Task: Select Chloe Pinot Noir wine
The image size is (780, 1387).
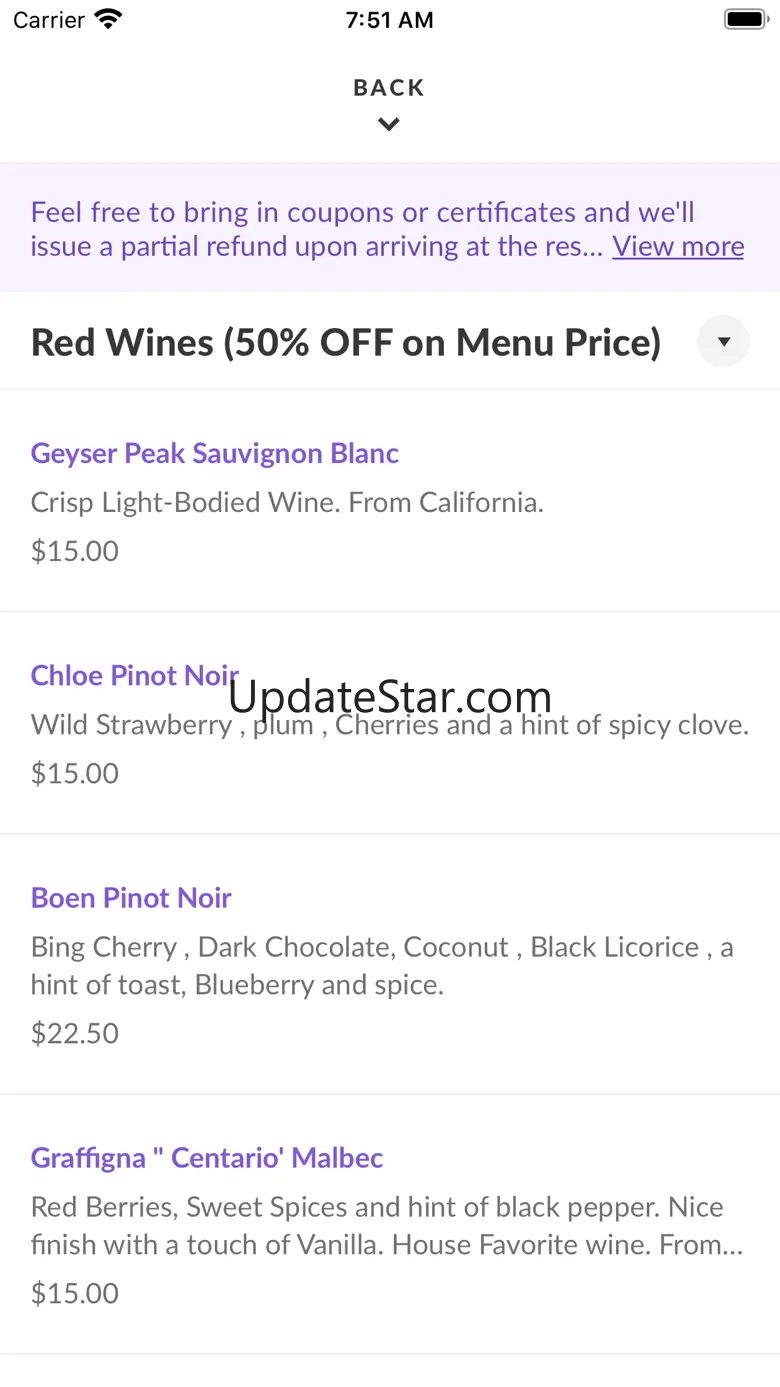Action: pos(134,675)
